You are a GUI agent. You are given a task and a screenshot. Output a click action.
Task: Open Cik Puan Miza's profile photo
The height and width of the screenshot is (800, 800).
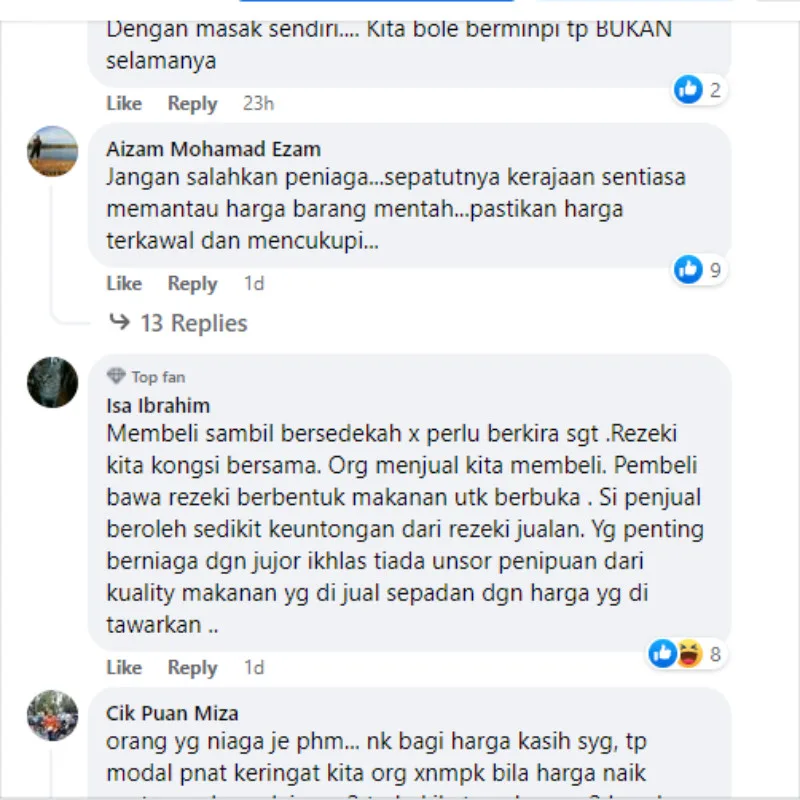coord(53,715)
